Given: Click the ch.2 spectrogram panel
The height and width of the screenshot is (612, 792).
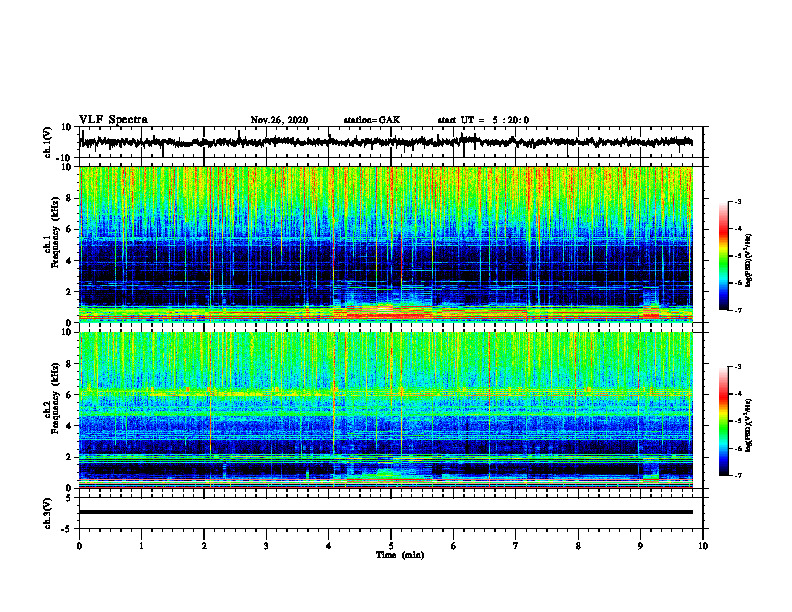Looking at the screenshot, I should click(386, 410).
